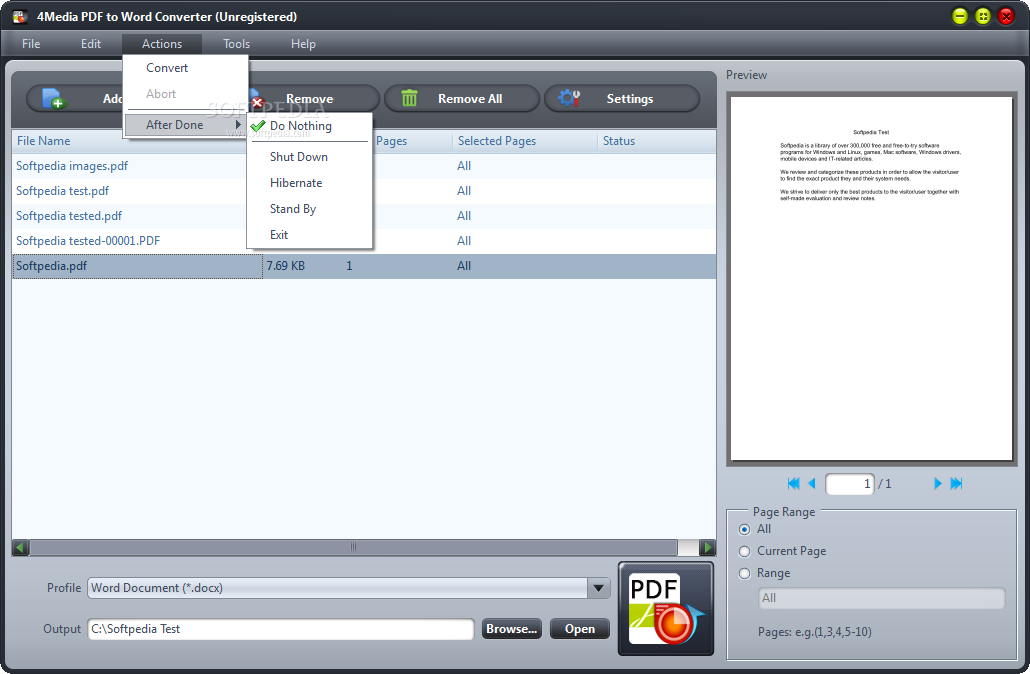Select Current Page radio option
The width and height of the screenshot is (1030, 674).
click(744, 551)
